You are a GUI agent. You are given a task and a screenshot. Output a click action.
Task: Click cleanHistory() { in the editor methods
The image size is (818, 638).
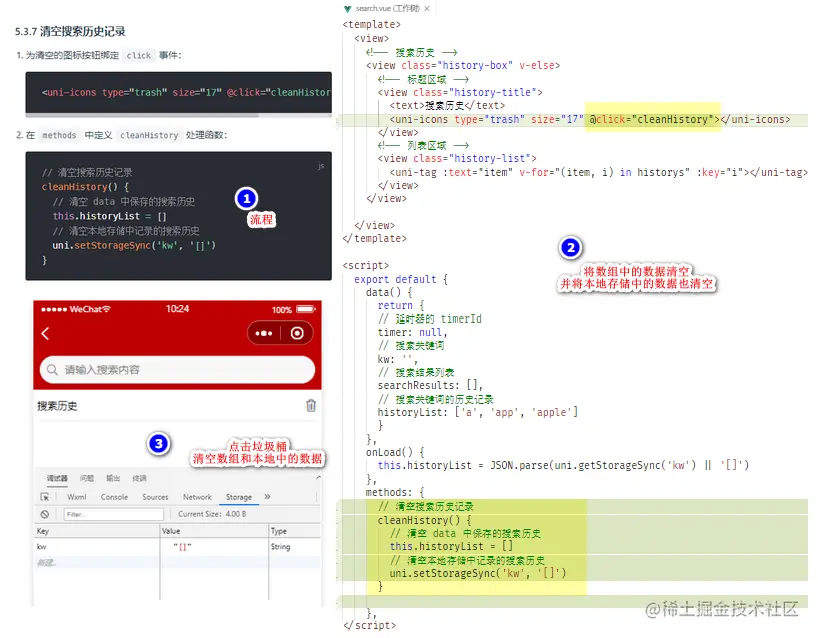tap(424, 520)
